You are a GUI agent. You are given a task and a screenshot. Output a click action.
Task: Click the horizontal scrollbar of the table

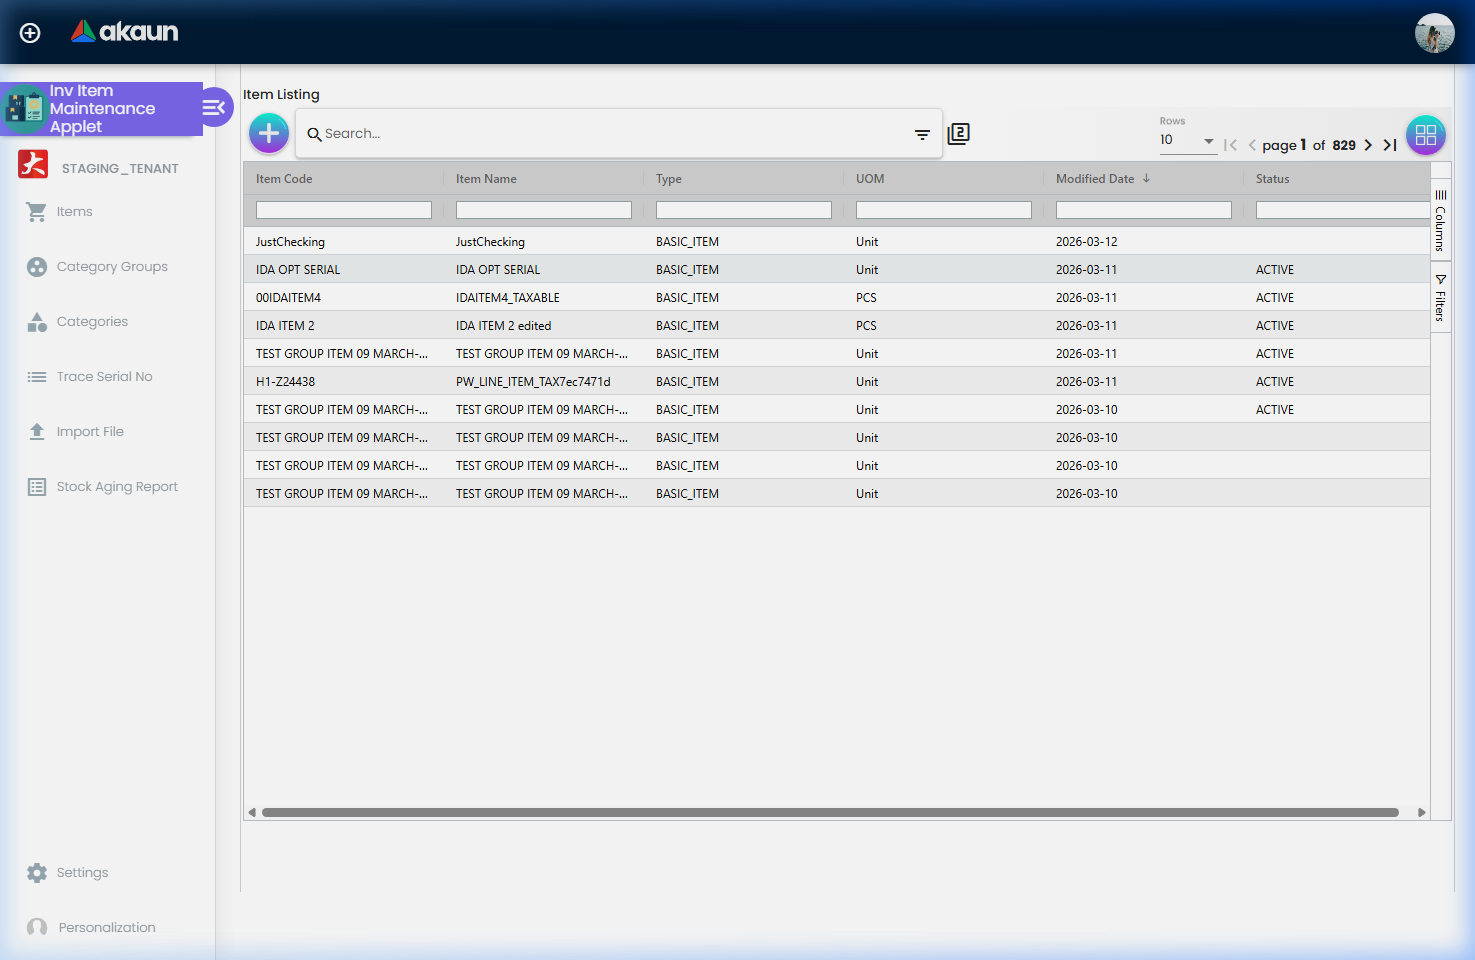pyautogui.click(x=830, y=812)
